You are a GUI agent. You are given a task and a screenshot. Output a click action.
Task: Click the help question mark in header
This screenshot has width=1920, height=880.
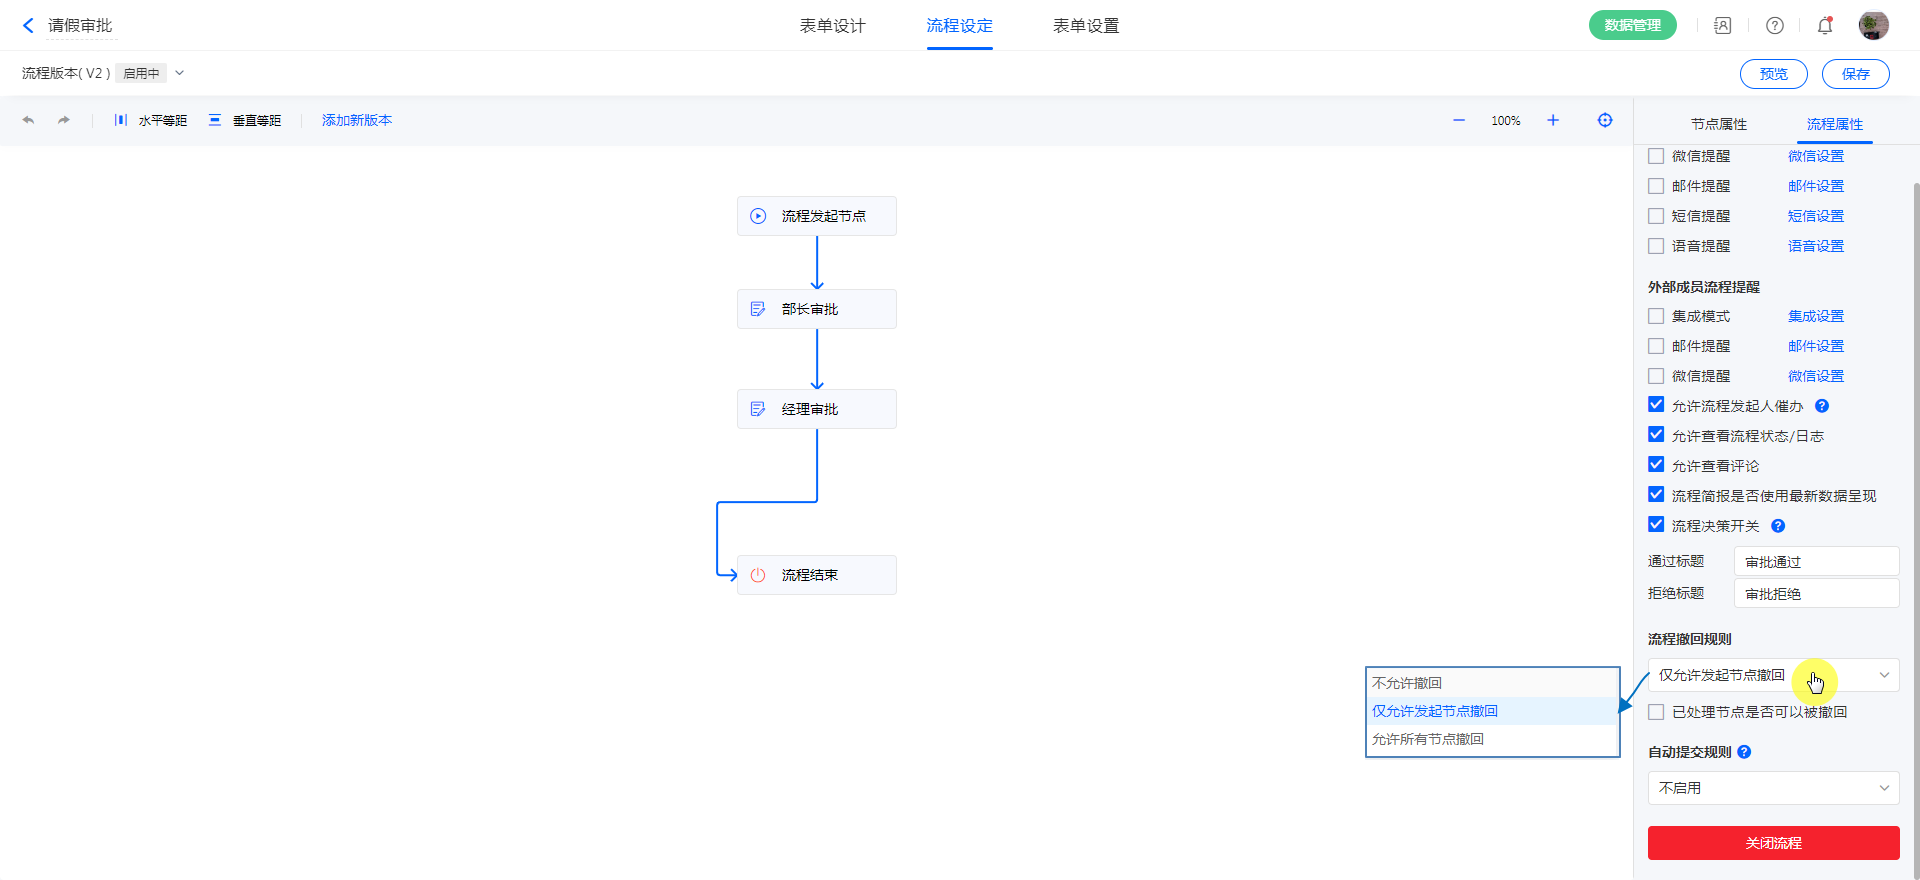[1775, 26]
